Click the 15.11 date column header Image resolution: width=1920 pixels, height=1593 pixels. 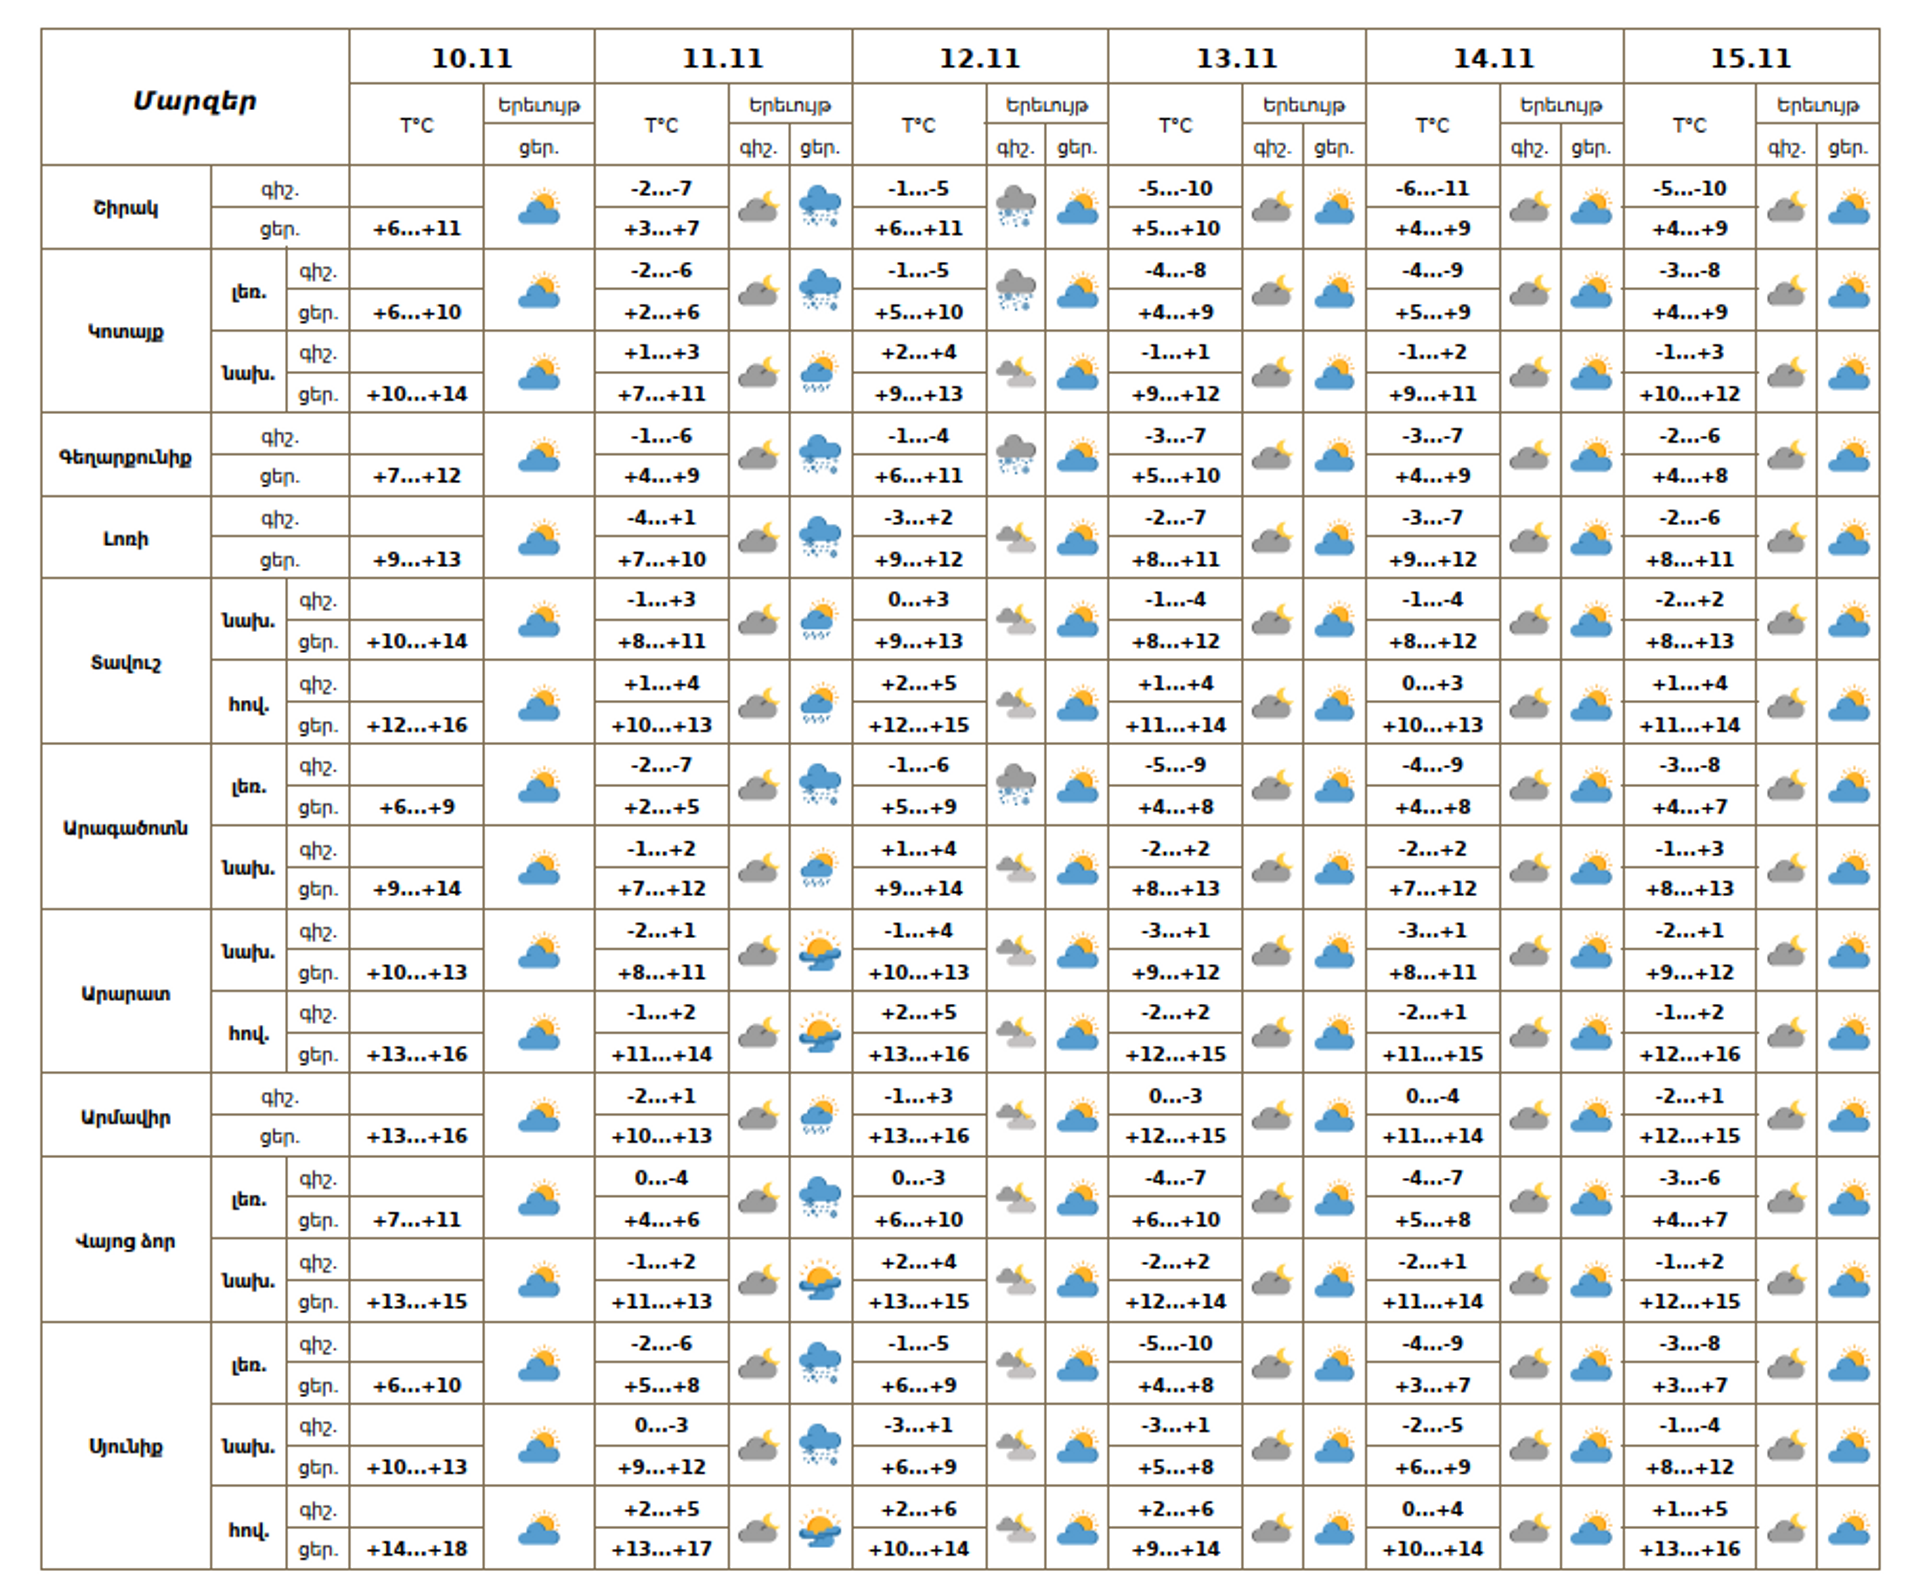pyautogui.click(x=1751, y=58)
